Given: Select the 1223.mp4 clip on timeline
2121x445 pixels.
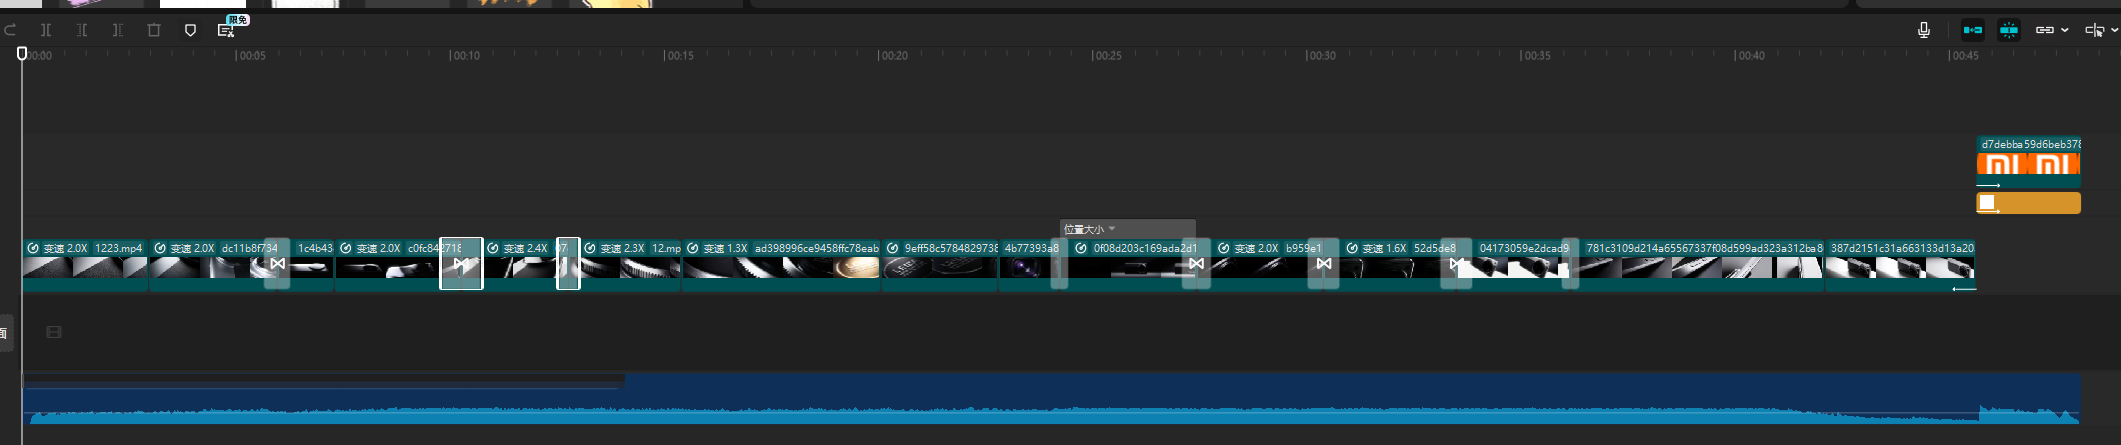Looking at the screenshot, I should 85,266.
